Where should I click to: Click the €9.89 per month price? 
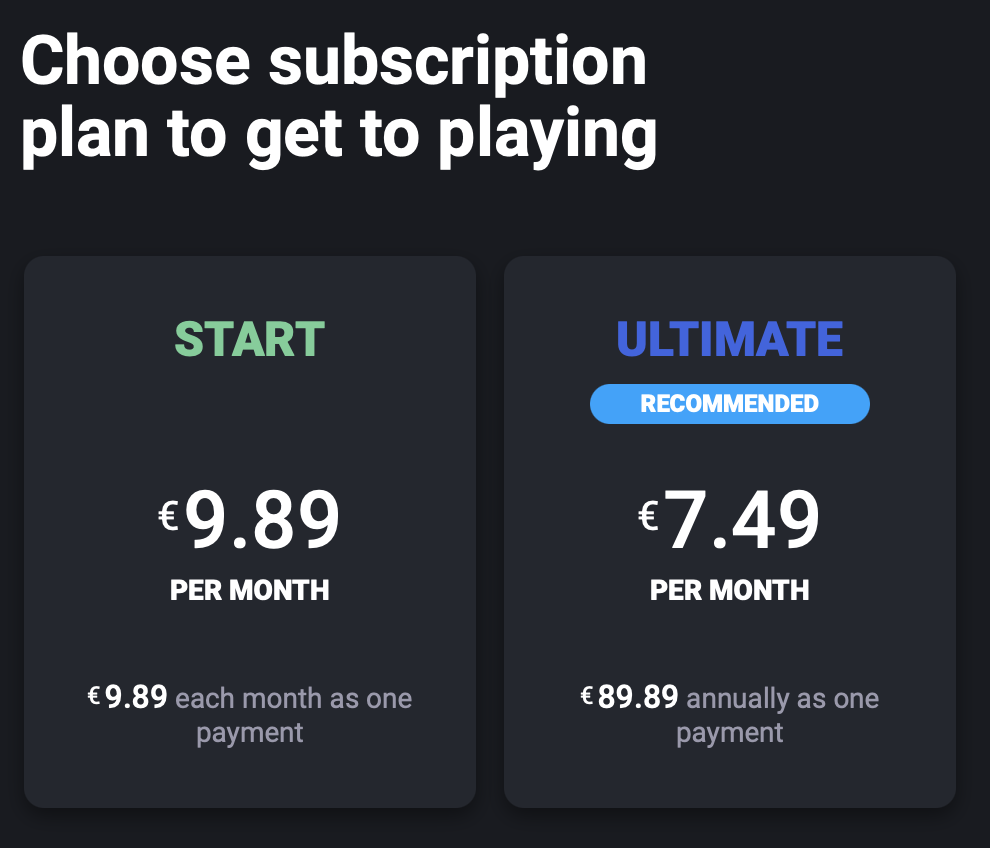pos(249,519)
